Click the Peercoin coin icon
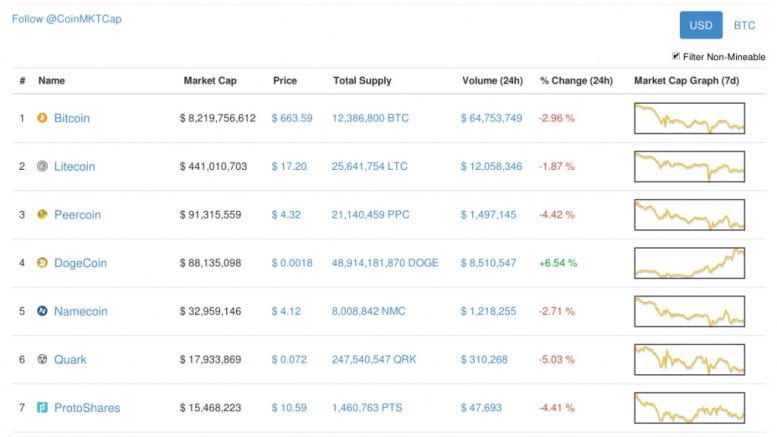This screenshot has width=777, height=437. click(x=42, y=215)
